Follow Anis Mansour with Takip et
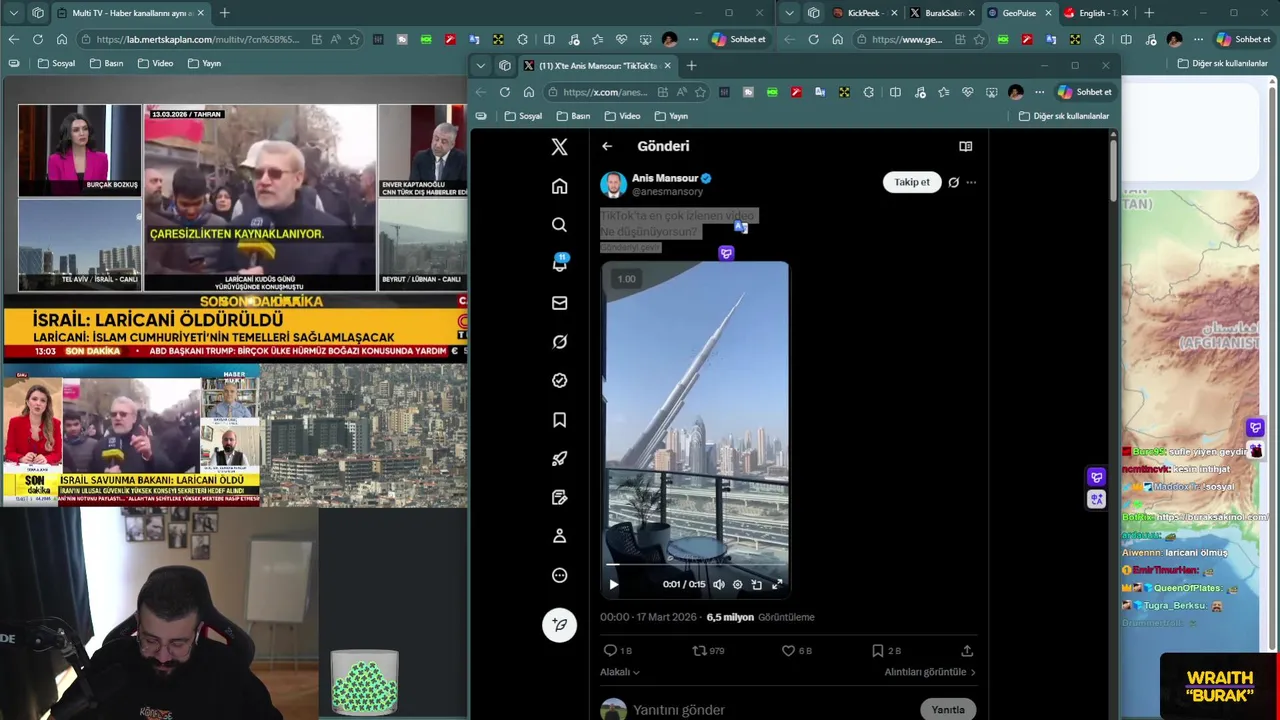The width and height of the screenshot is (1280, 720). [912, 182]
